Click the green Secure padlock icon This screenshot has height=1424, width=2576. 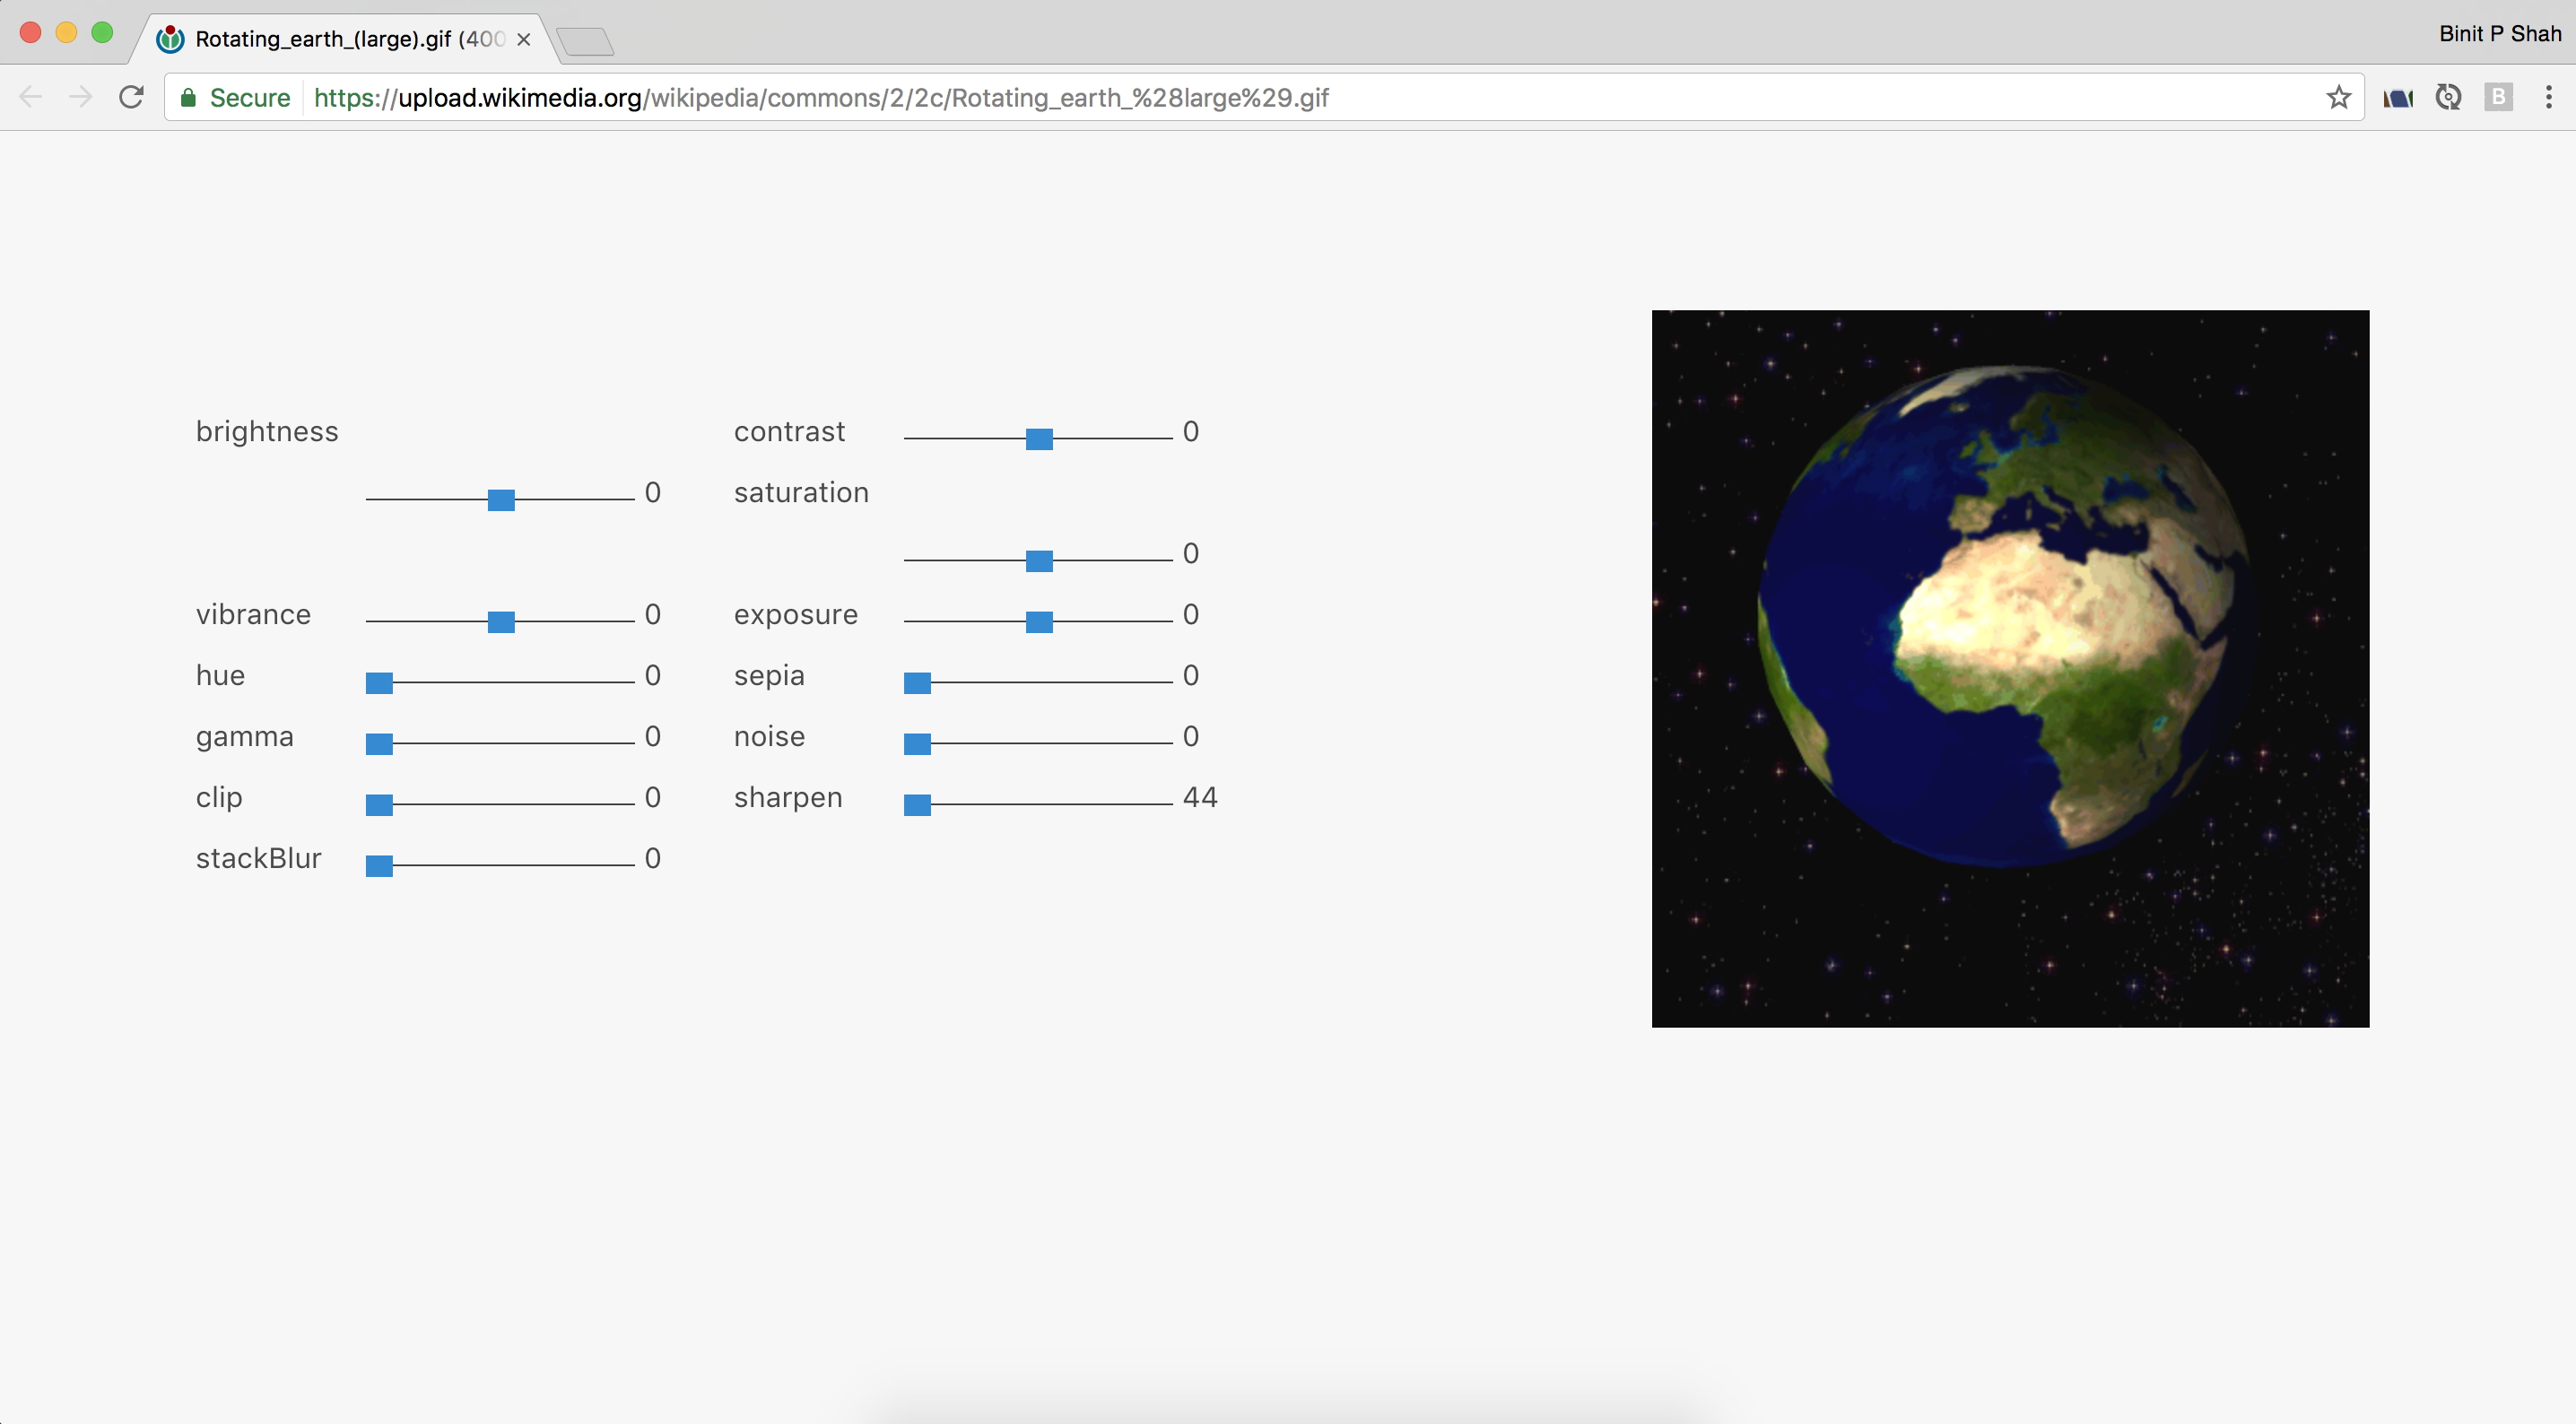(188, 97)
